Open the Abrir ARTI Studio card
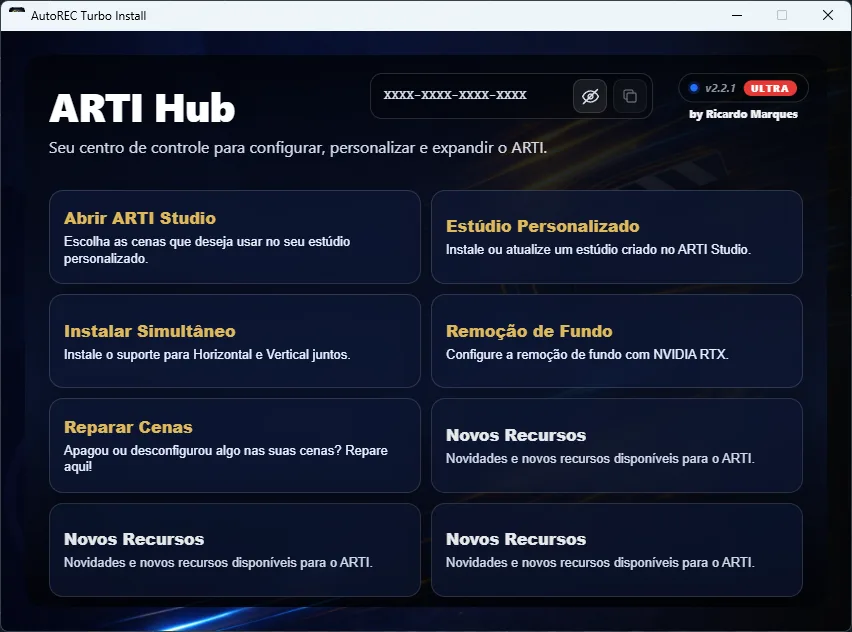Screen dimensions: 852x632 (235, 237)
